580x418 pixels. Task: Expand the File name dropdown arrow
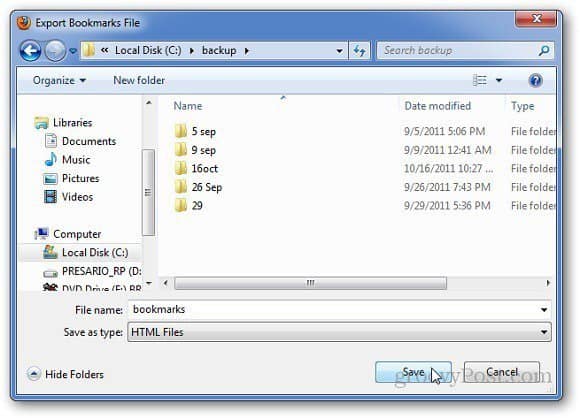point(544,310)
